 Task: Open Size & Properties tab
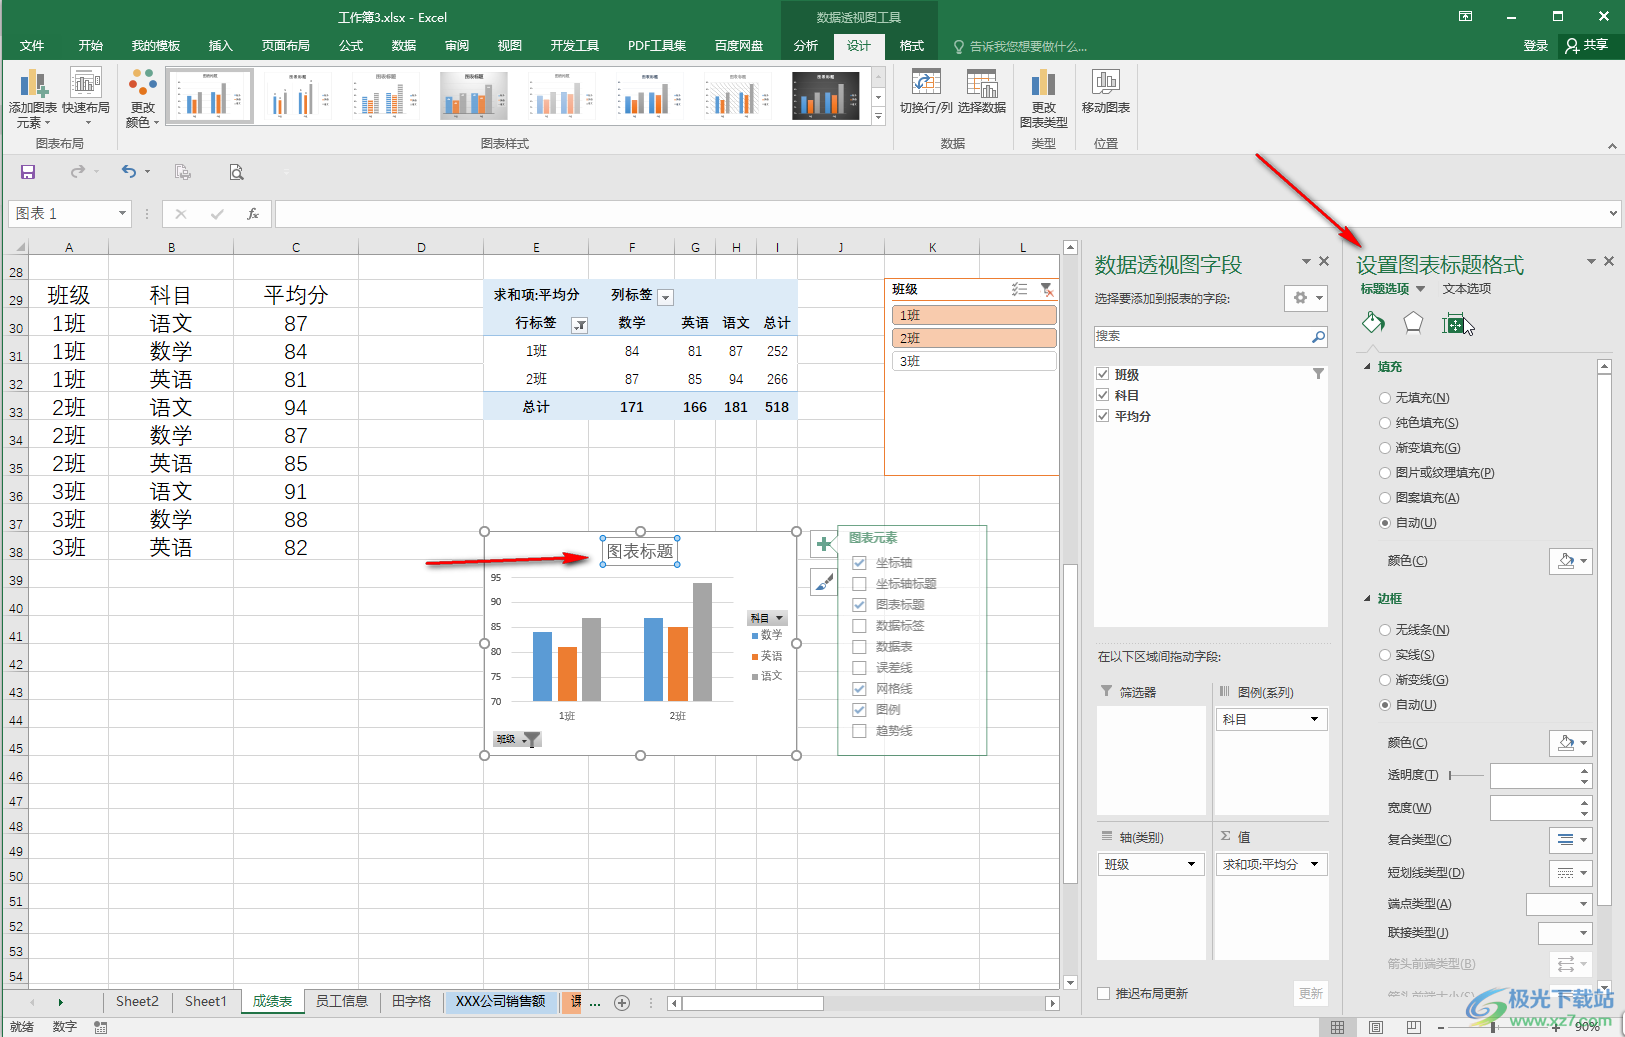point(1453,323)
